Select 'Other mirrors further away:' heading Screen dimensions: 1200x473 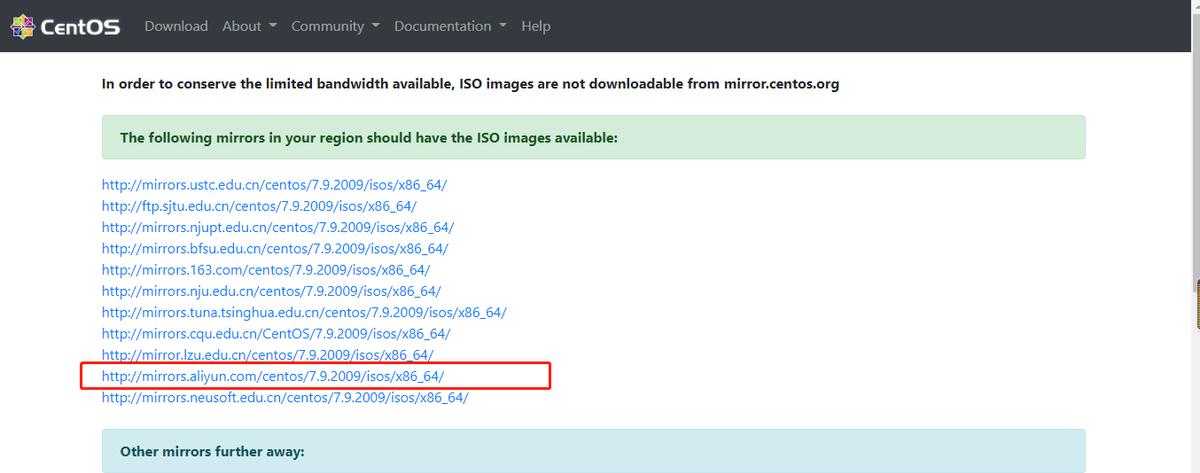tap(212, 451)
